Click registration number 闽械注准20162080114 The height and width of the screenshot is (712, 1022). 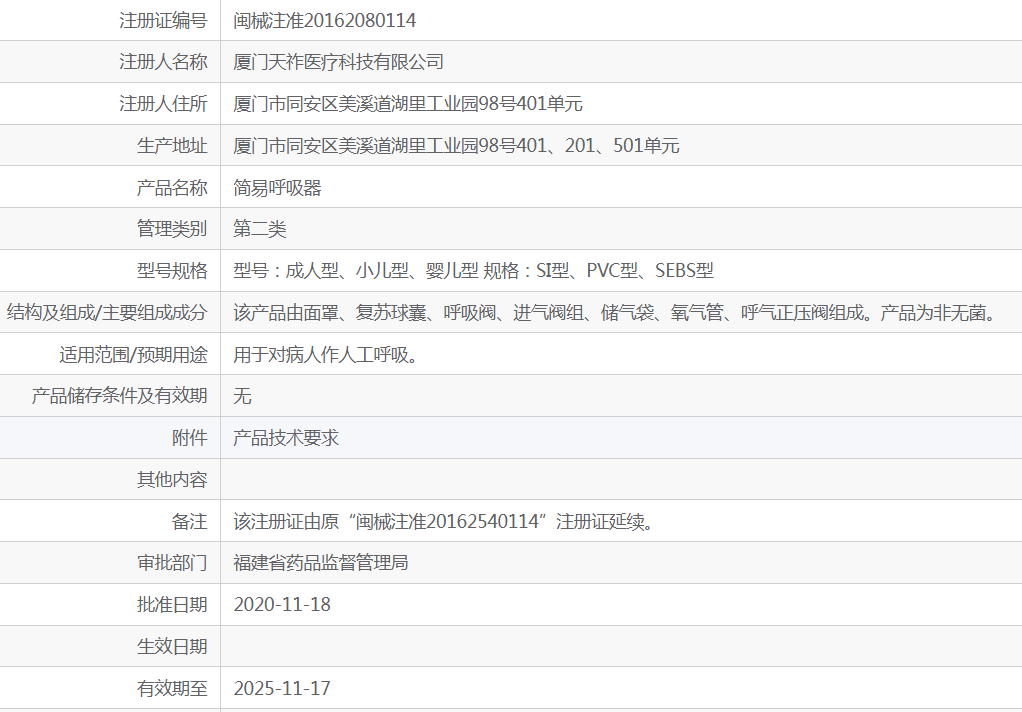click(325, 20)
